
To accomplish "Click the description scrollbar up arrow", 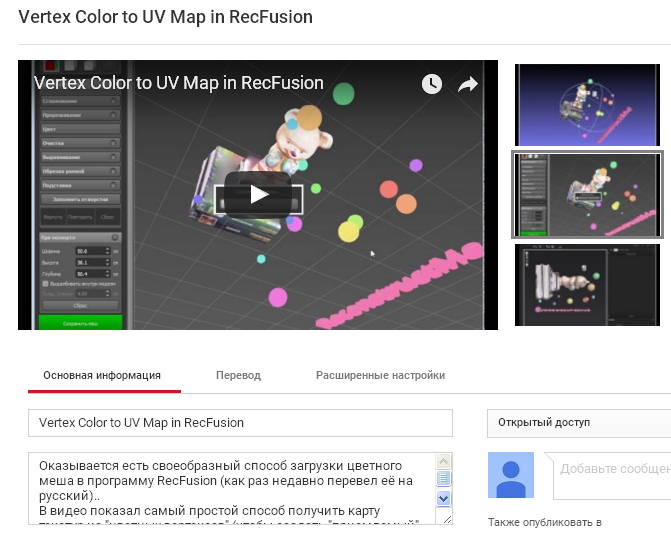I will point(443,461).
